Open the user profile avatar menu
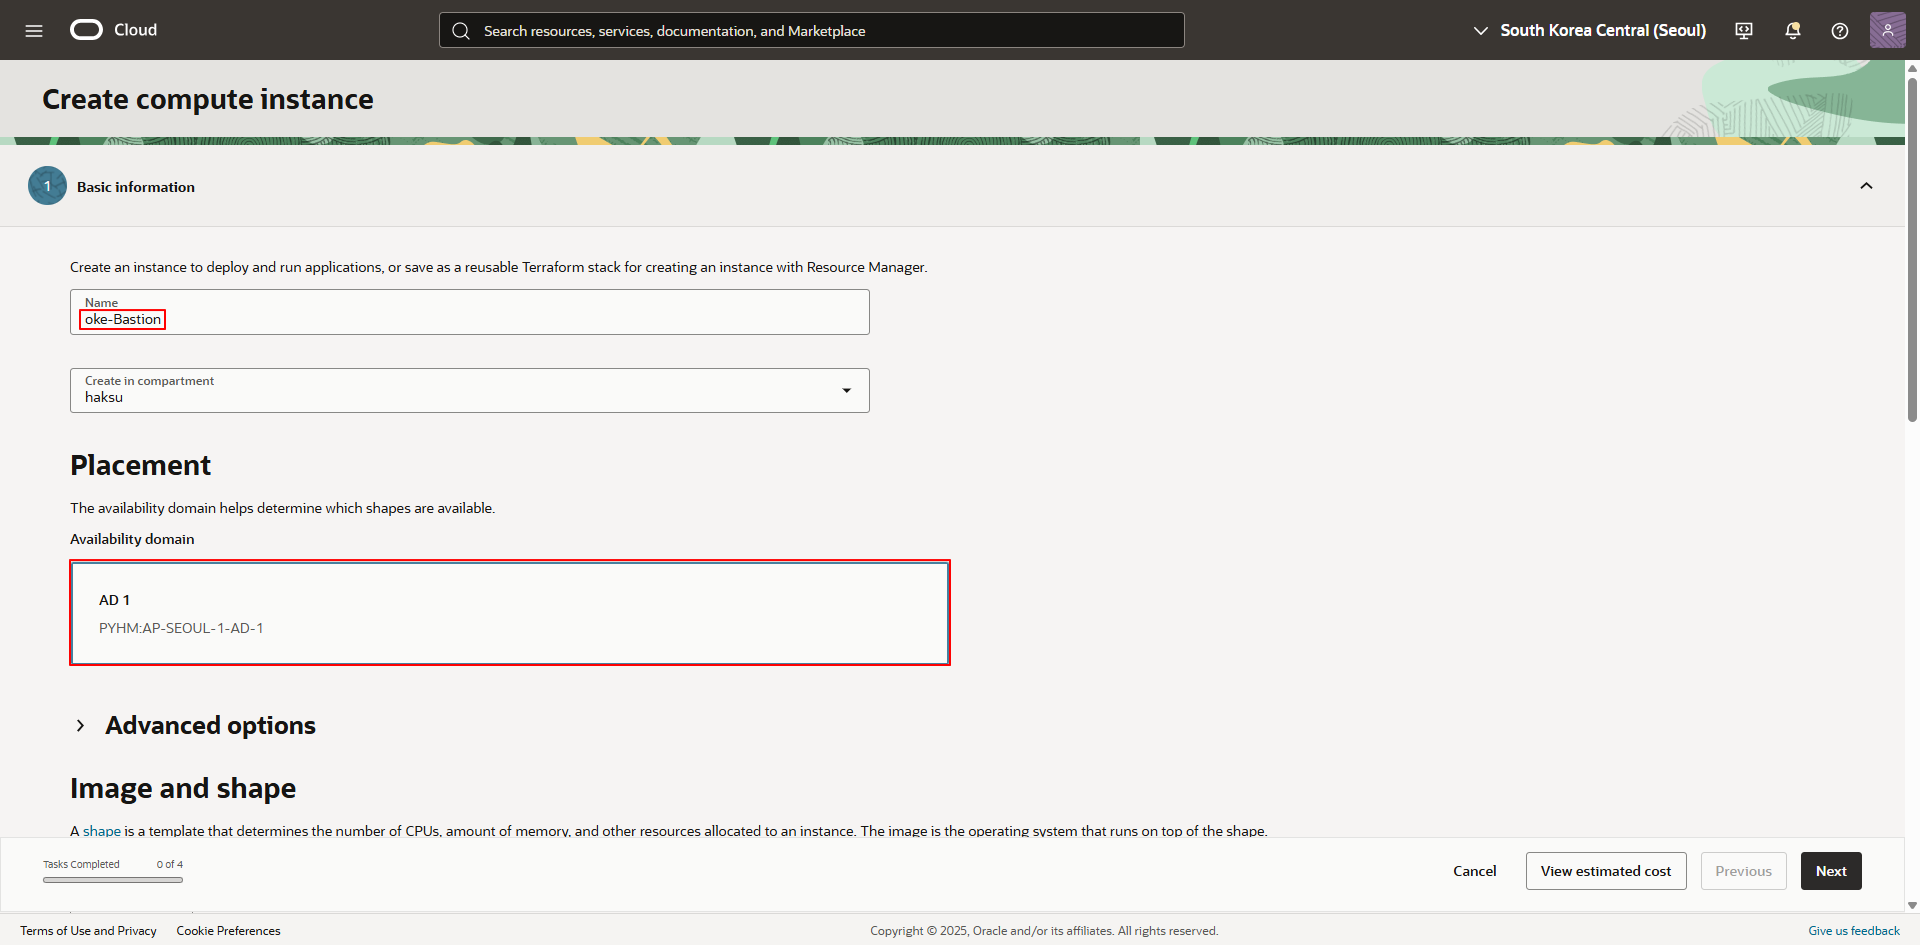The height and width of the screenshot is (945, 1920). pyautogui.click(x=1887, y=30)
